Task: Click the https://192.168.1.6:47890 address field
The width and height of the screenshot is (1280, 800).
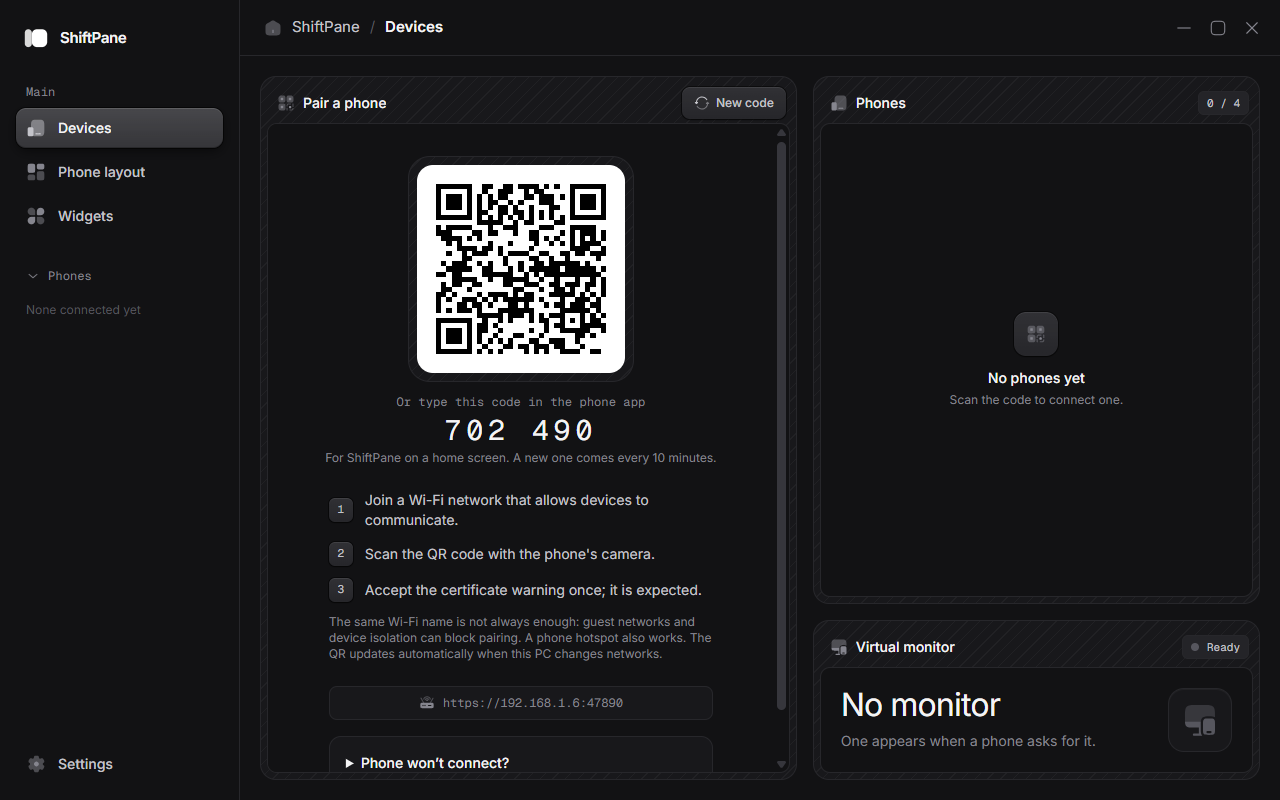Action: click(521, 703)
